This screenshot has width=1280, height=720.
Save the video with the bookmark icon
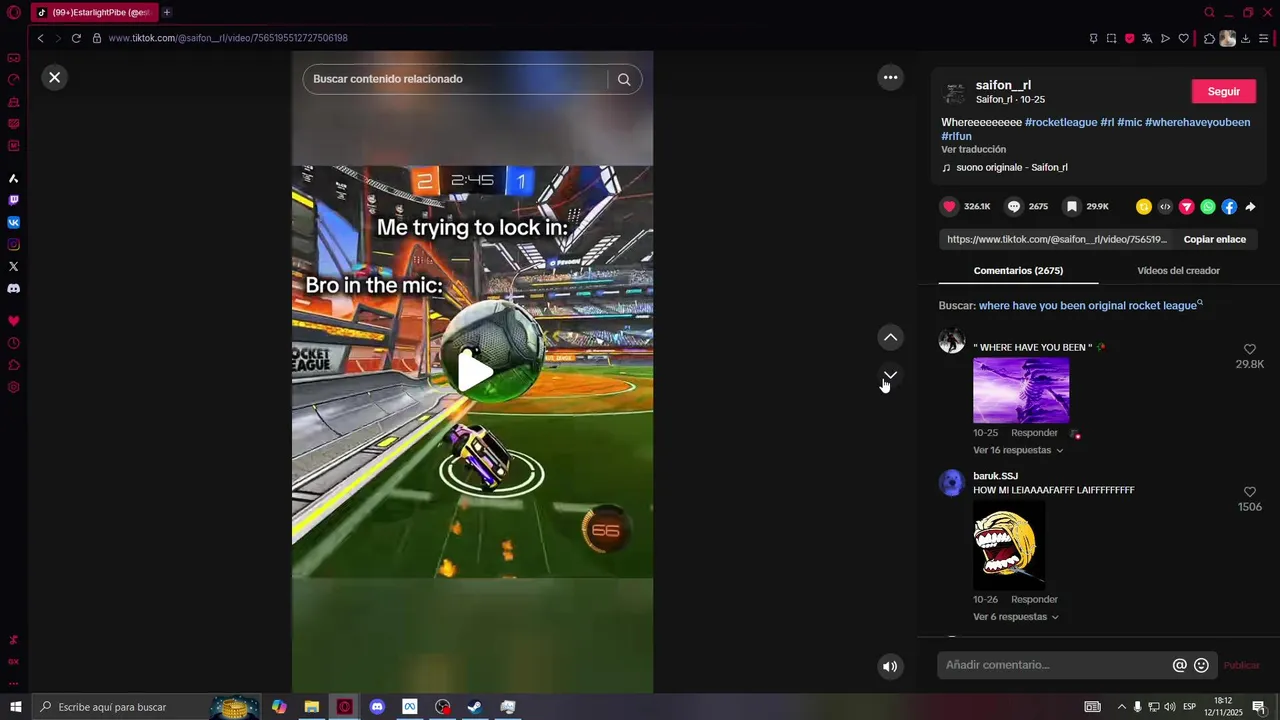(1072, 206)
